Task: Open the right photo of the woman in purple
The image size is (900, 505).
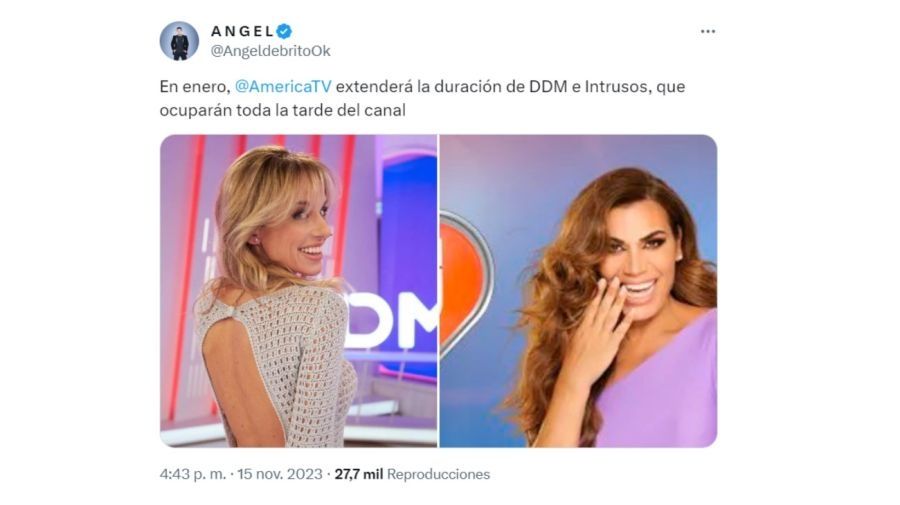Action: tap(579, 291)
